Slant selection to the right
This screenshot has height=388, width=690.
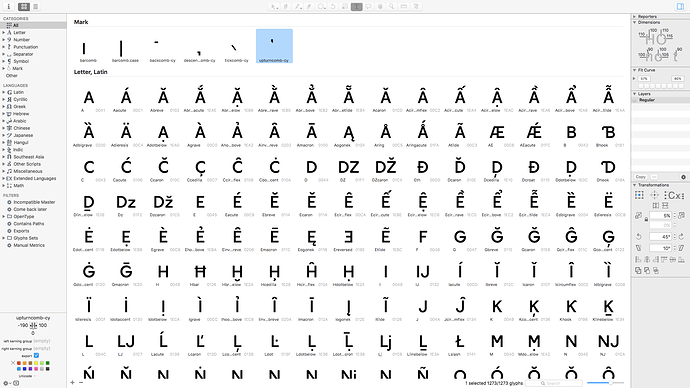[x=682, y=248]
